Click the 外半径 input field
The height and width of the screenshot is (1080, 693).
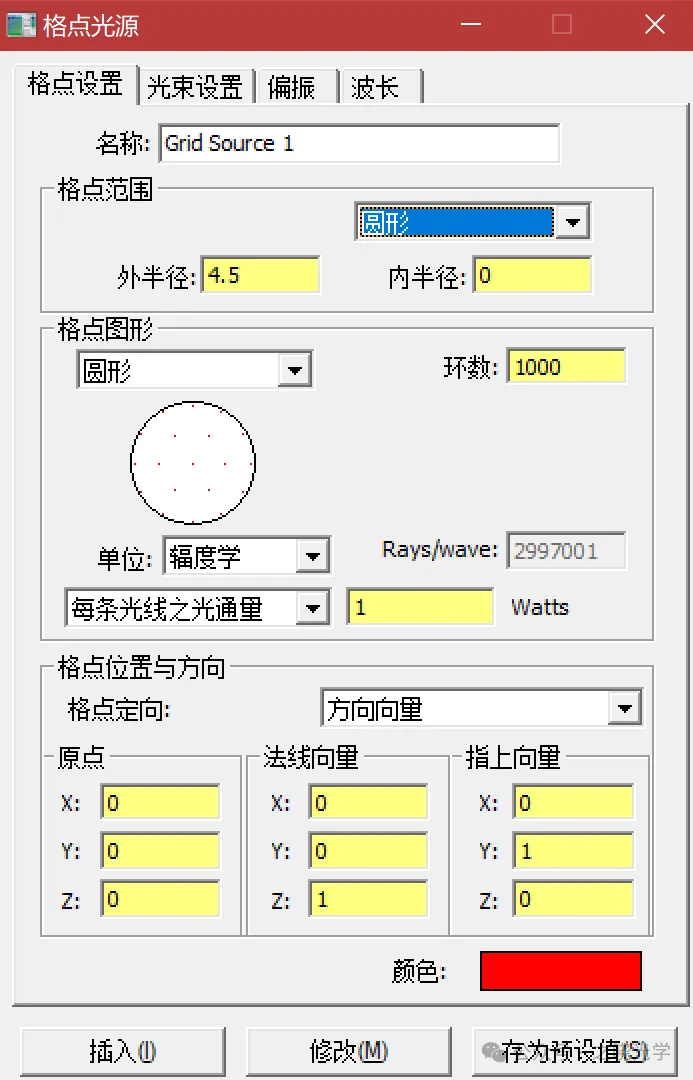coord(261,275)
